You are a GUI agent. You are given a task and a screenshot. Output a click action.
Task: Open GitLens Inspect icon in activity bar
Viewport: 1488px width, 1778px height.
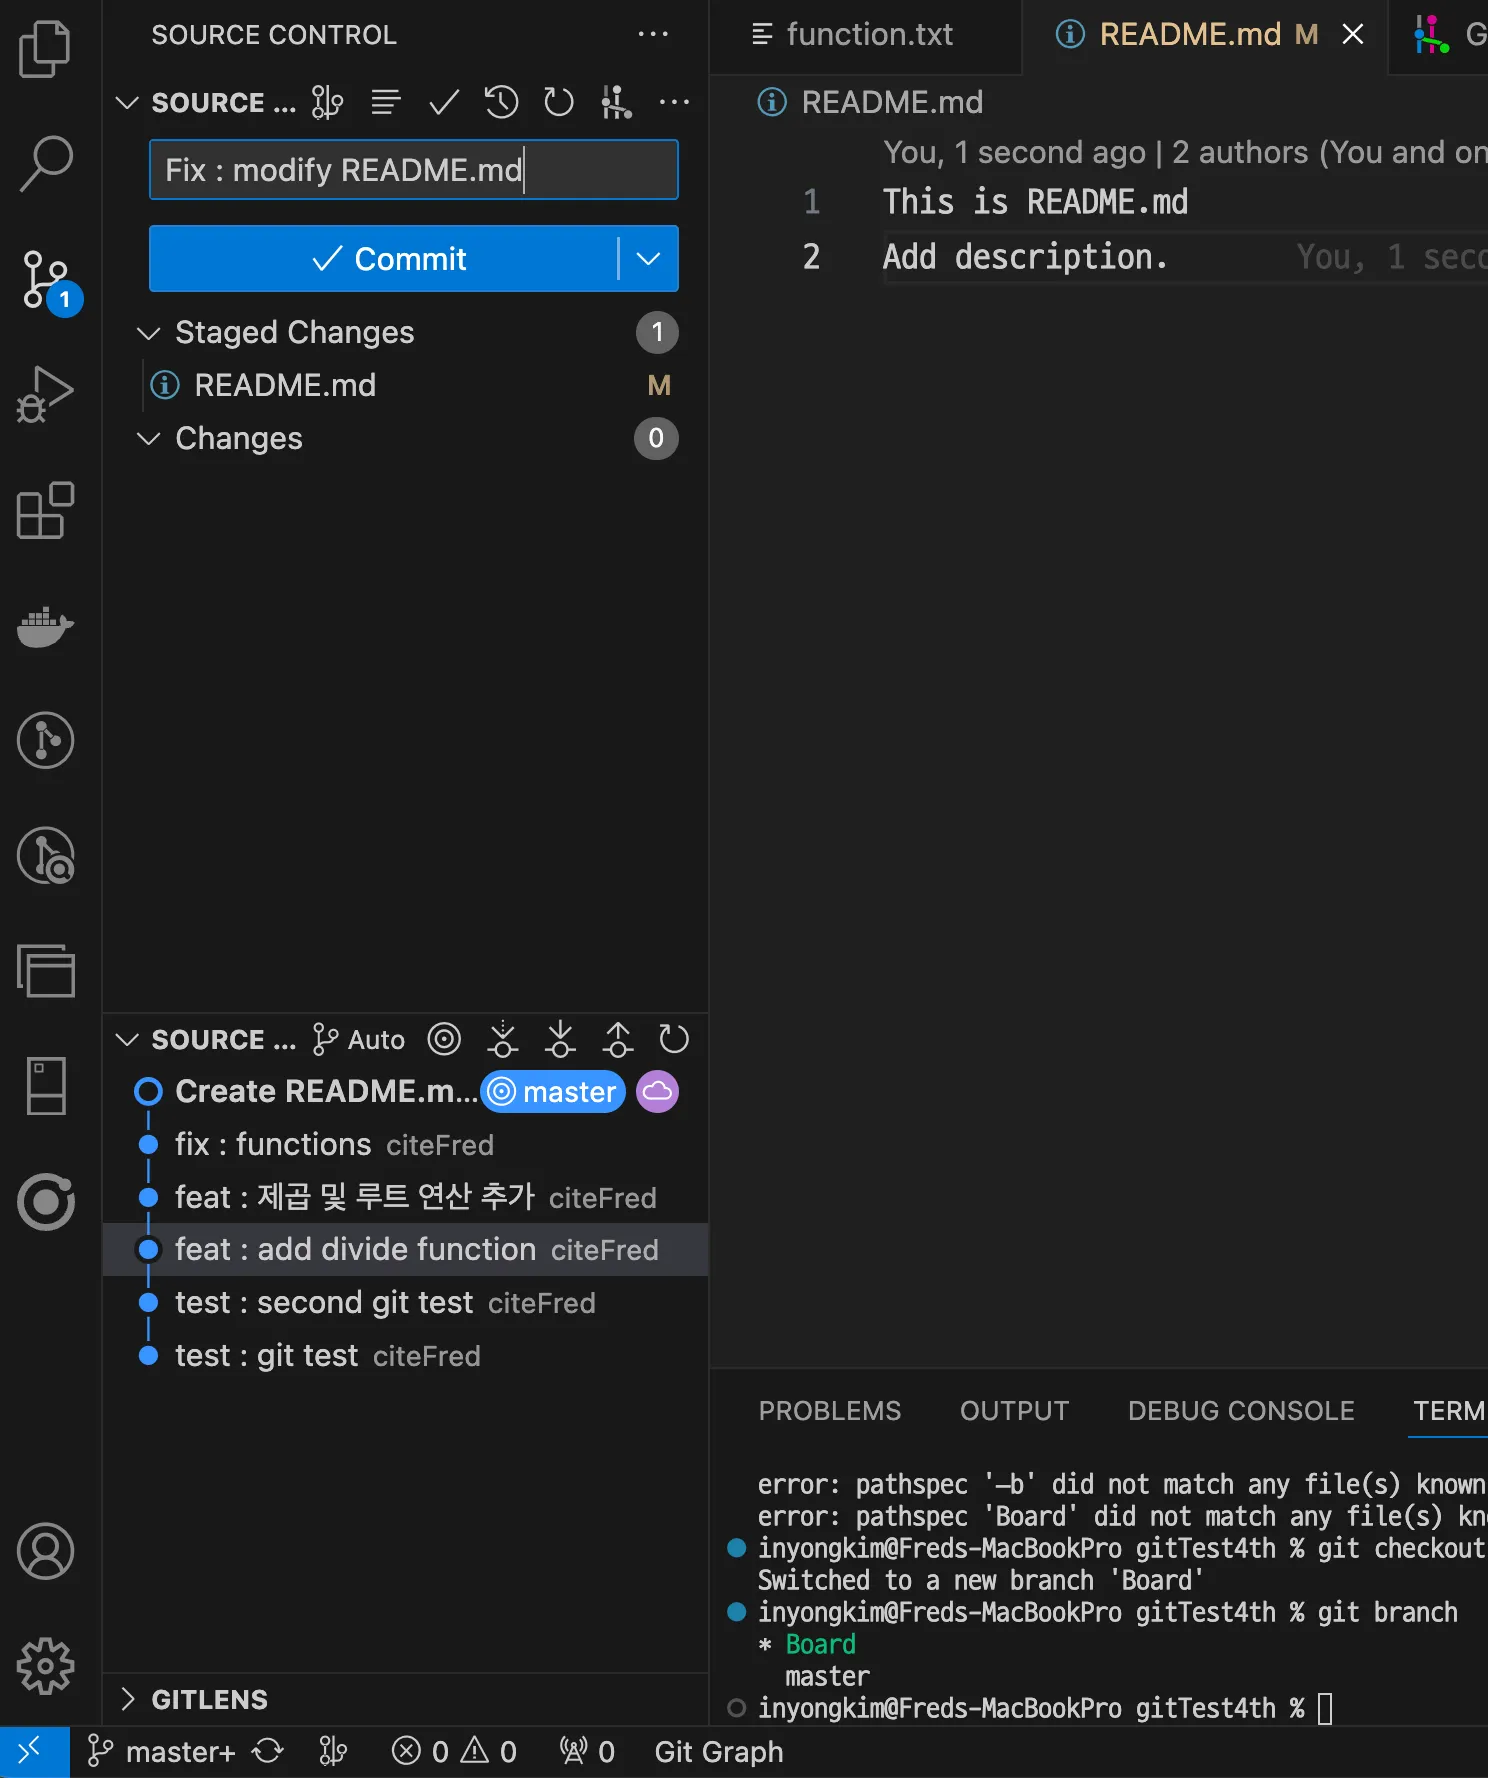[x=45, y=856]
